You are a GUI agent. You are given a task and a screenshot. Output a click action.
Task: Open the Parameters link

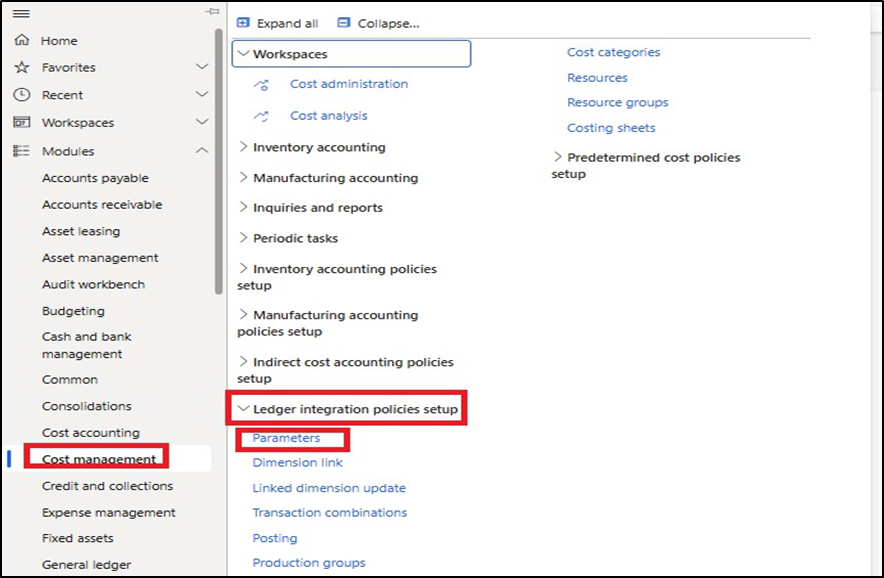[286, 438]
